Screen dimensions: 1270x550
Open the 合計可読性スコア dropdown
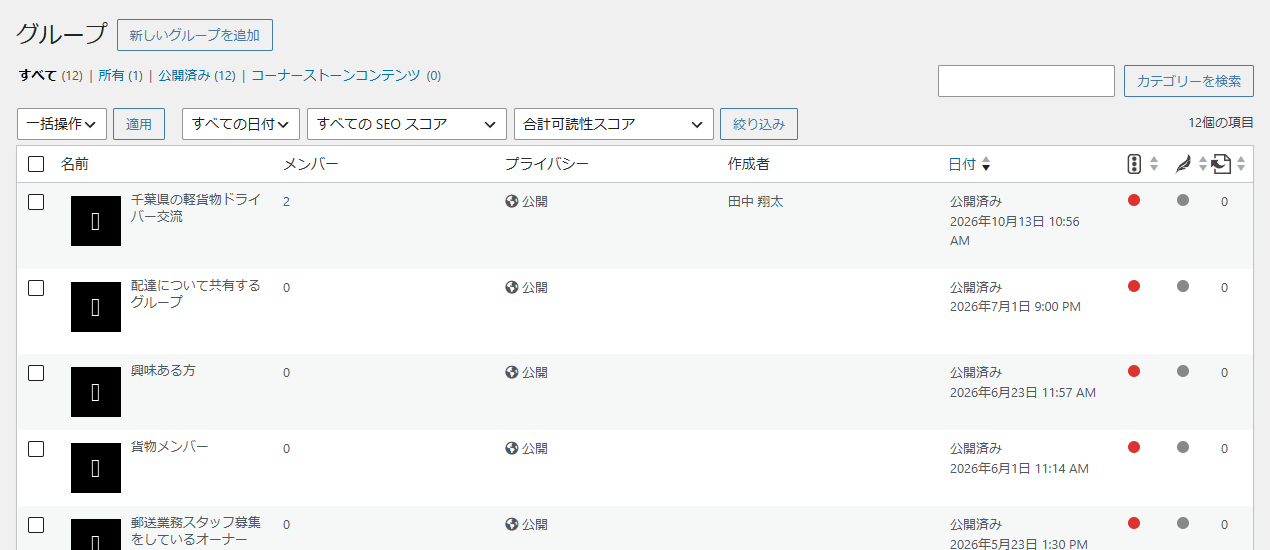614,124
